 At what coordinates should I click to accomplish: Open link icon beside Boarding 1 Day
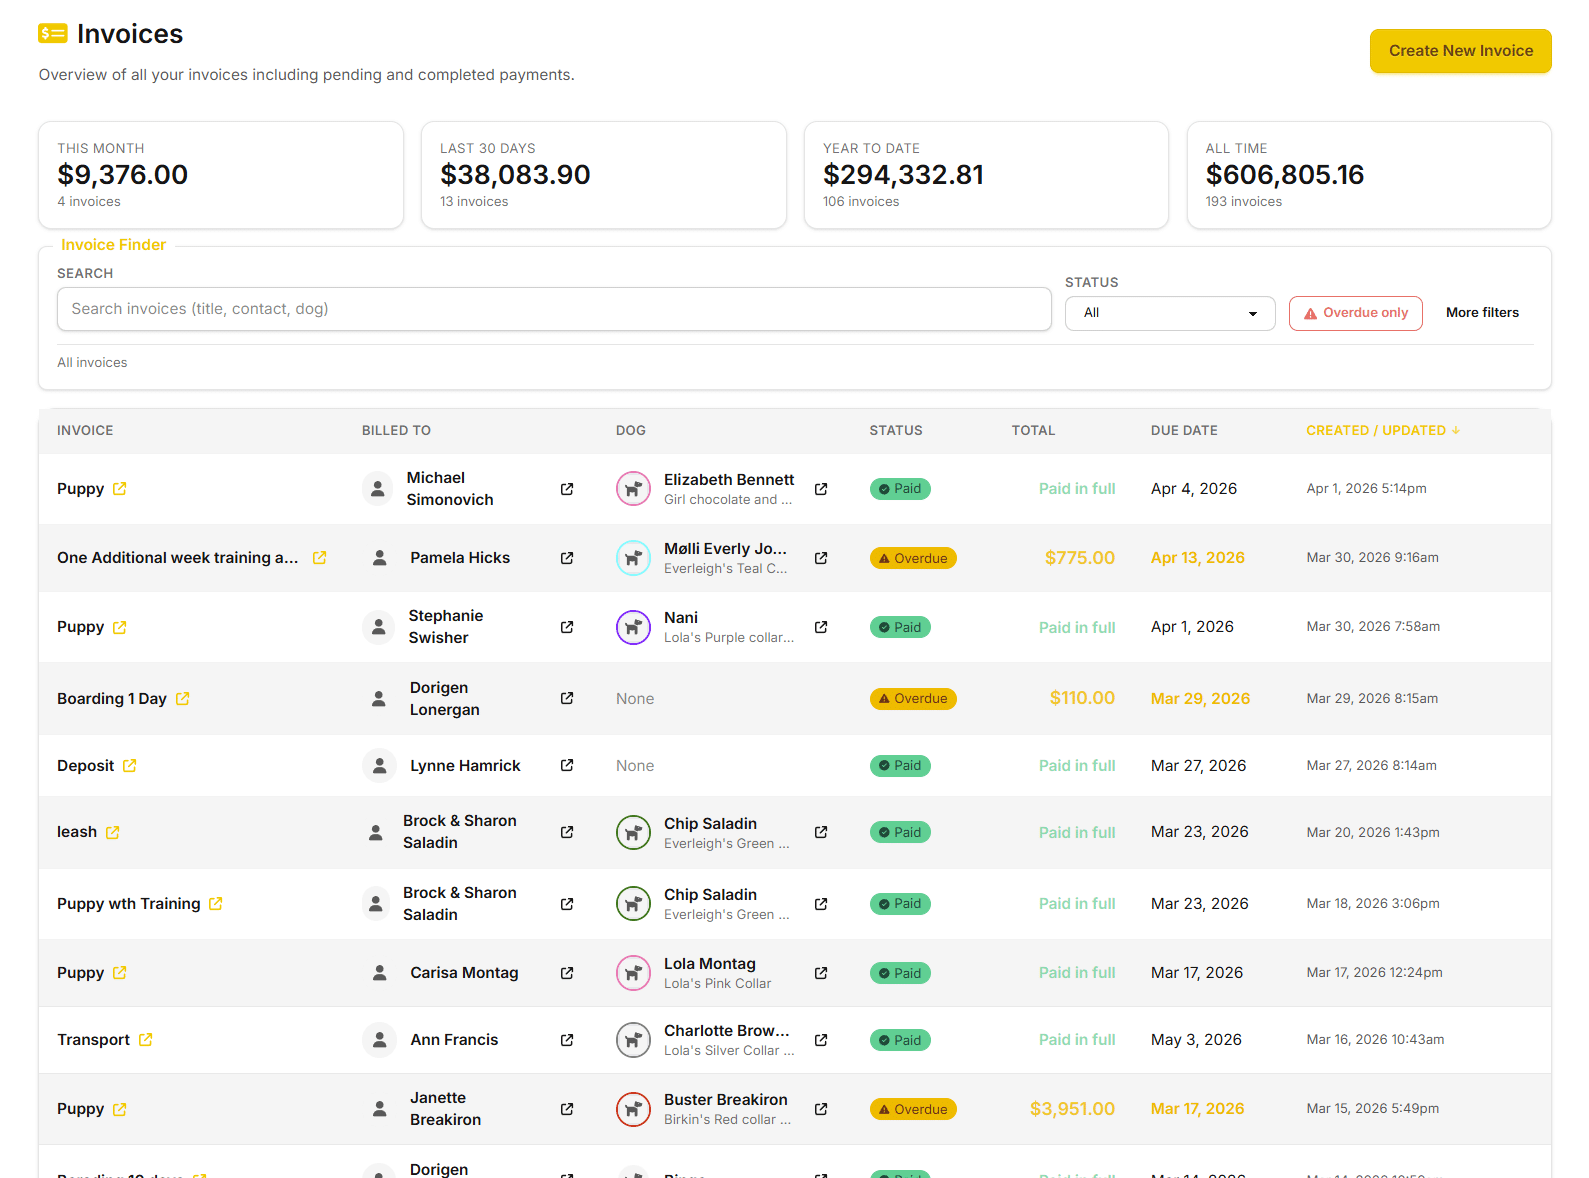point(183,699)
